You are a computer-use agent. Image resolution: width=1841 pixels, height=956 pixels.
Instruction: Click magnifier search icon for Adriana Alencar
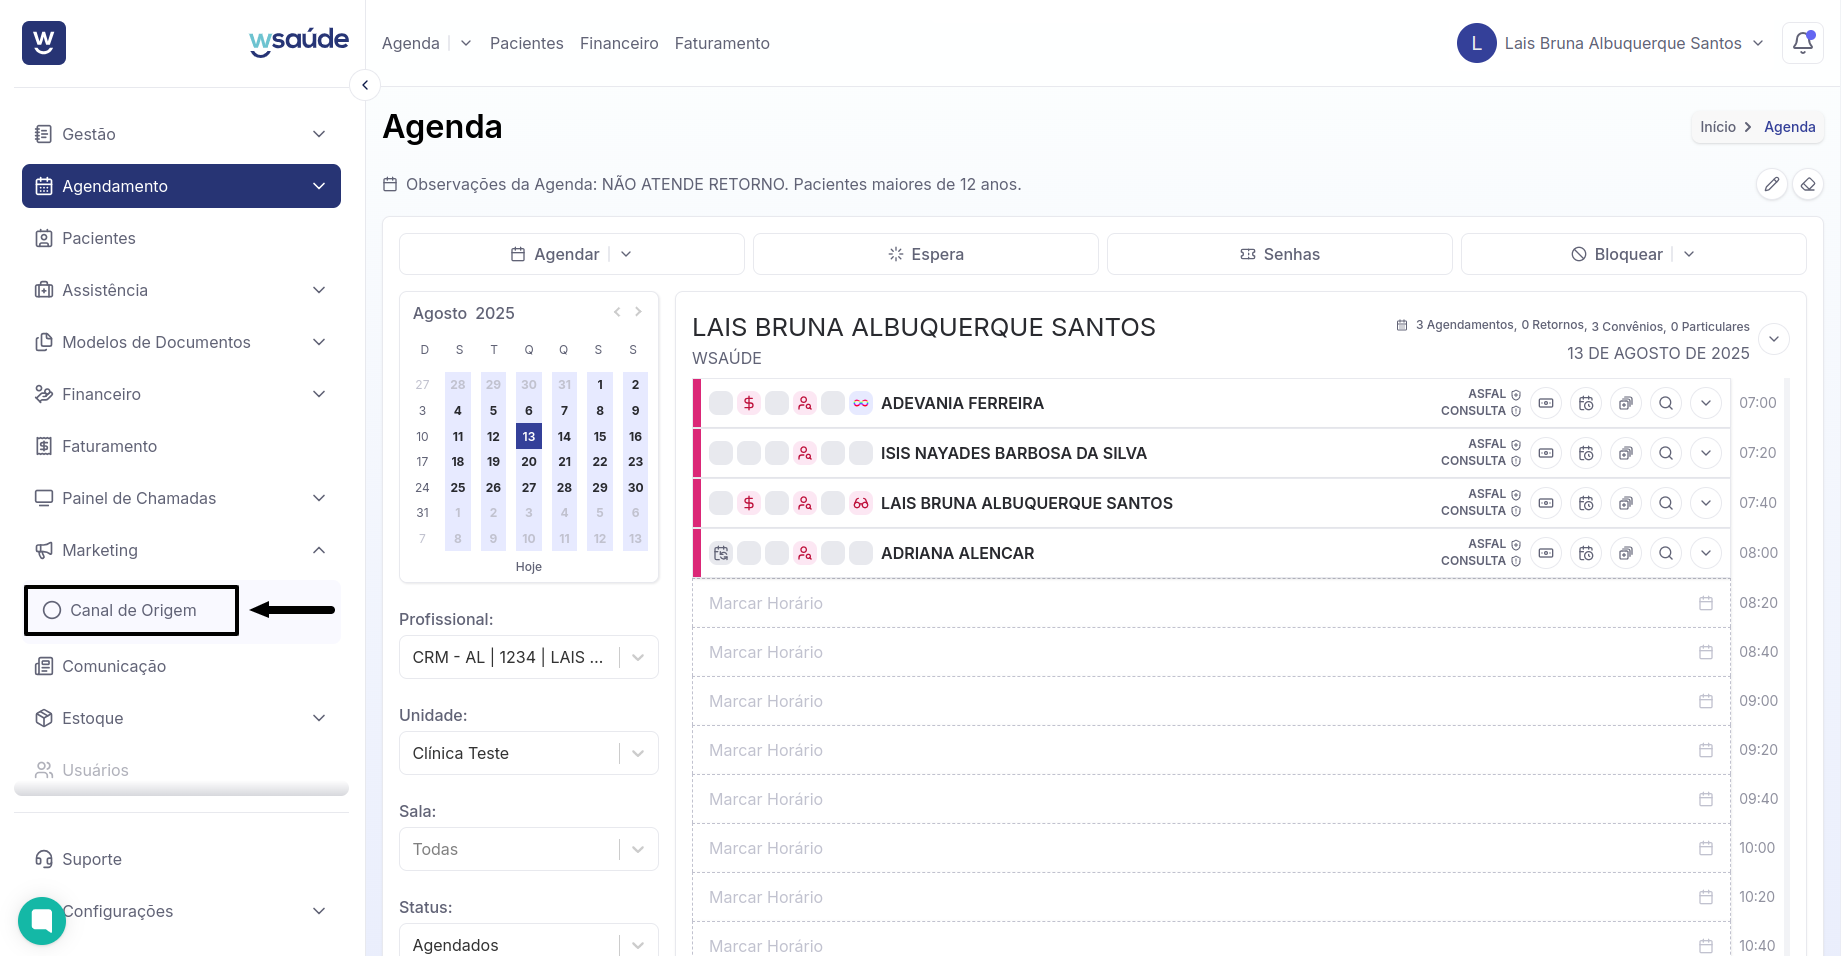[1666, 553]
